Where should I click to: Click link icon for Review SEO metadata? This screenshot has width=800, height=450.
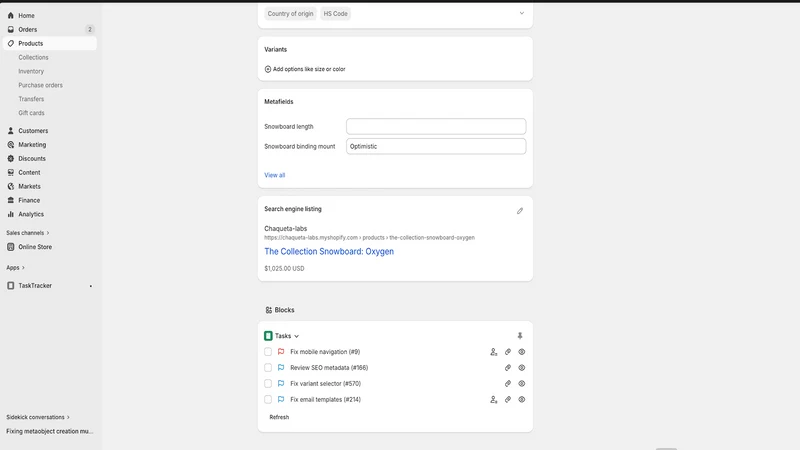[508, 368]
